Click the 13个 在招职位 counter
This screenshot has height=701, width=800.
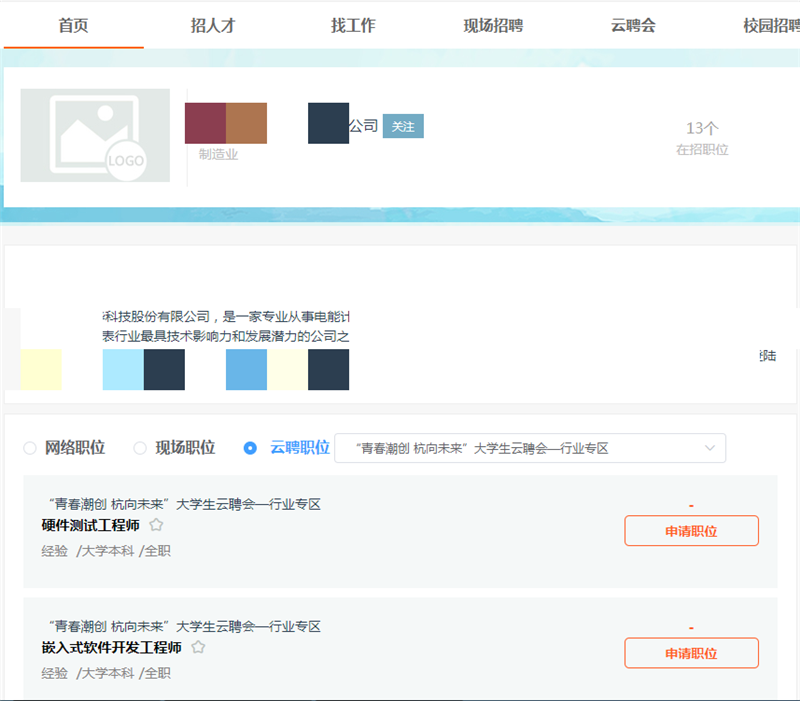pyautogui.click(x=702, y=138)
